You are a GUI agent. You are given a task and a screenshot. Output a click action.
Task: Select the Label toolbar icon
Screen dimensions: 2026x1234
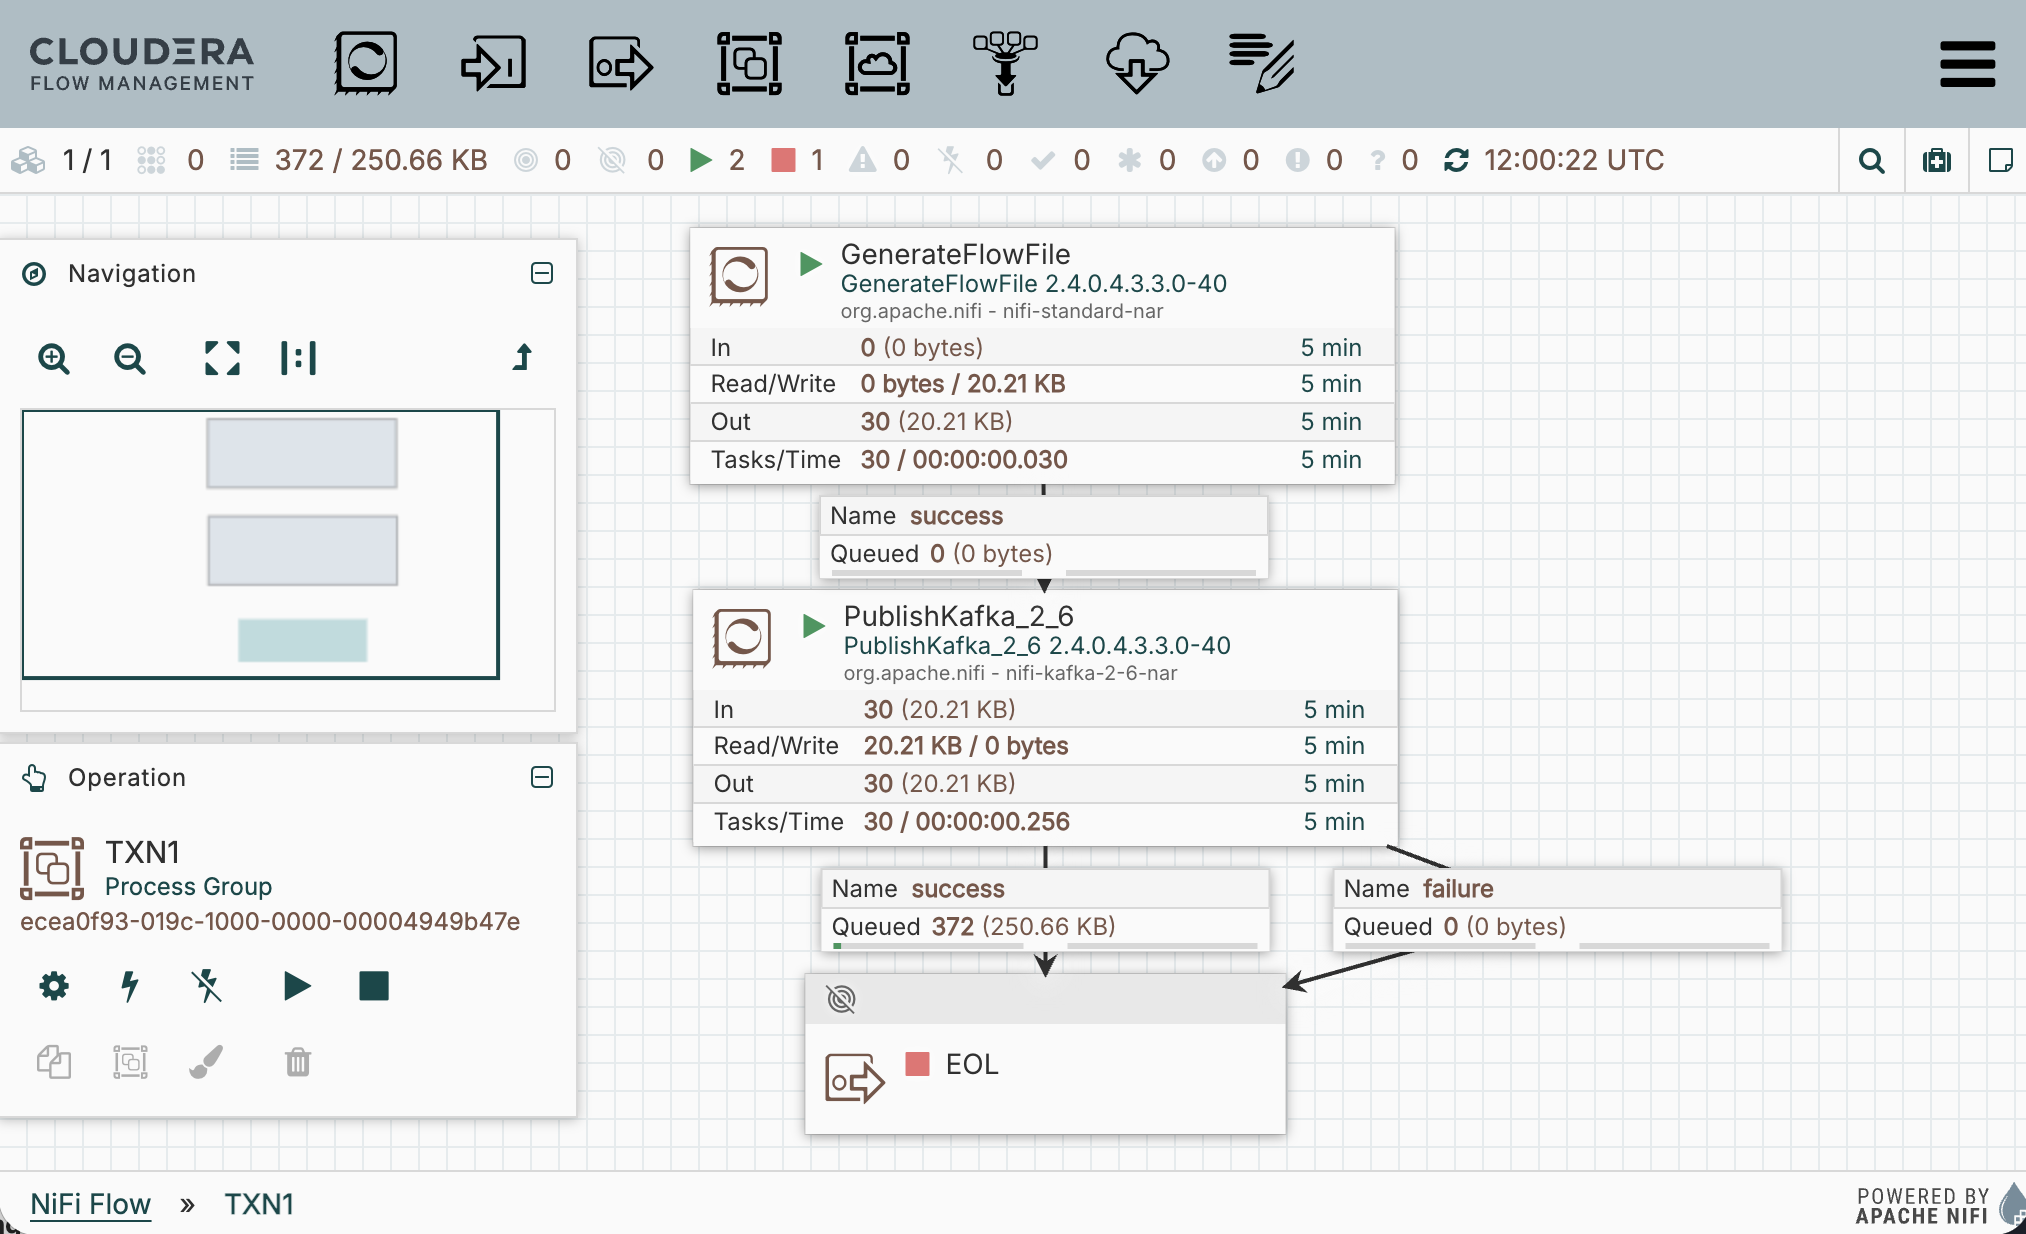tap(1262, 63)
